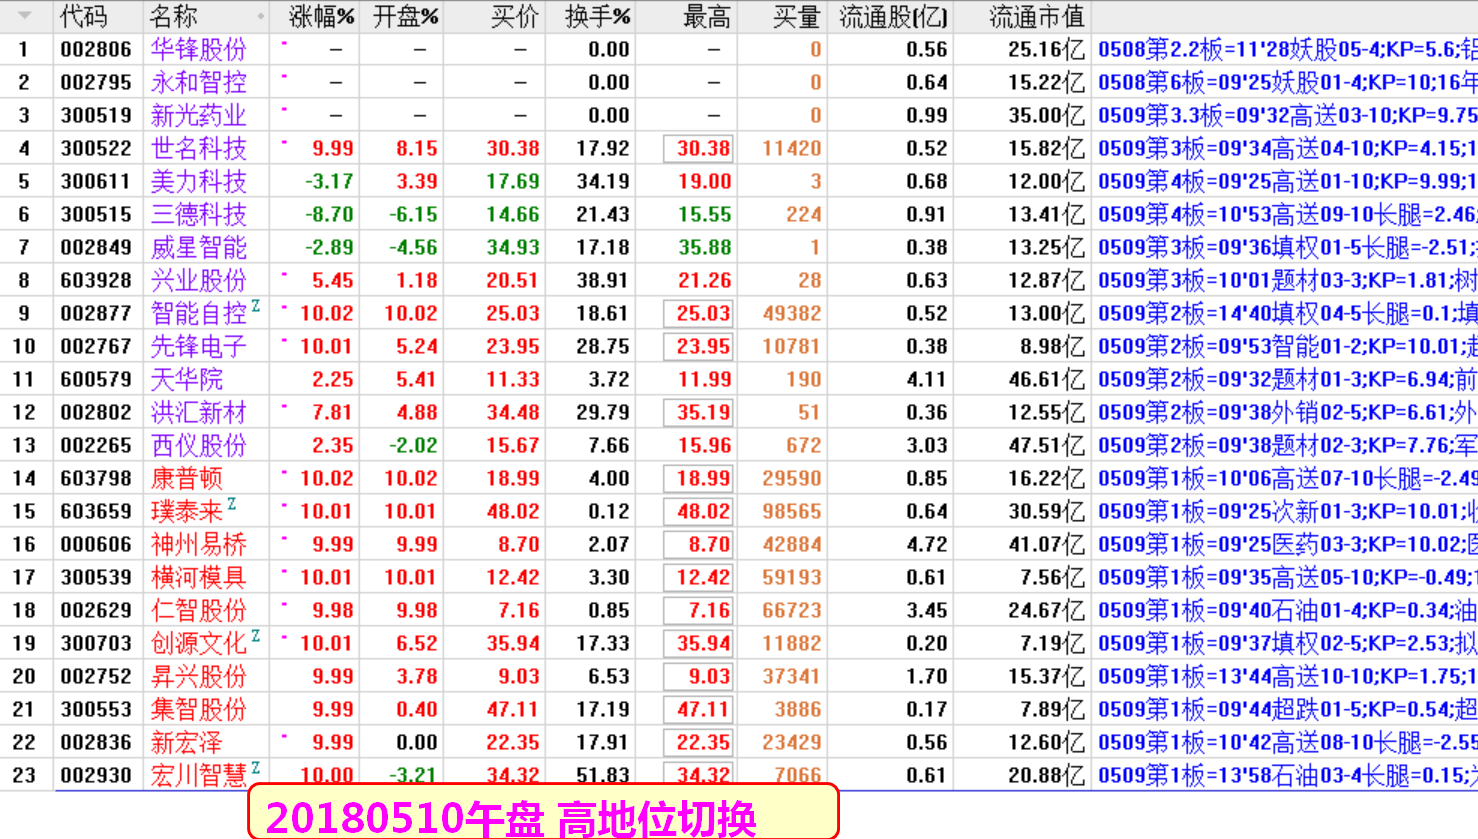This screenshot has width=1478, height=839.
Task: Click the 流通市值 column header
Action: 1037,16
